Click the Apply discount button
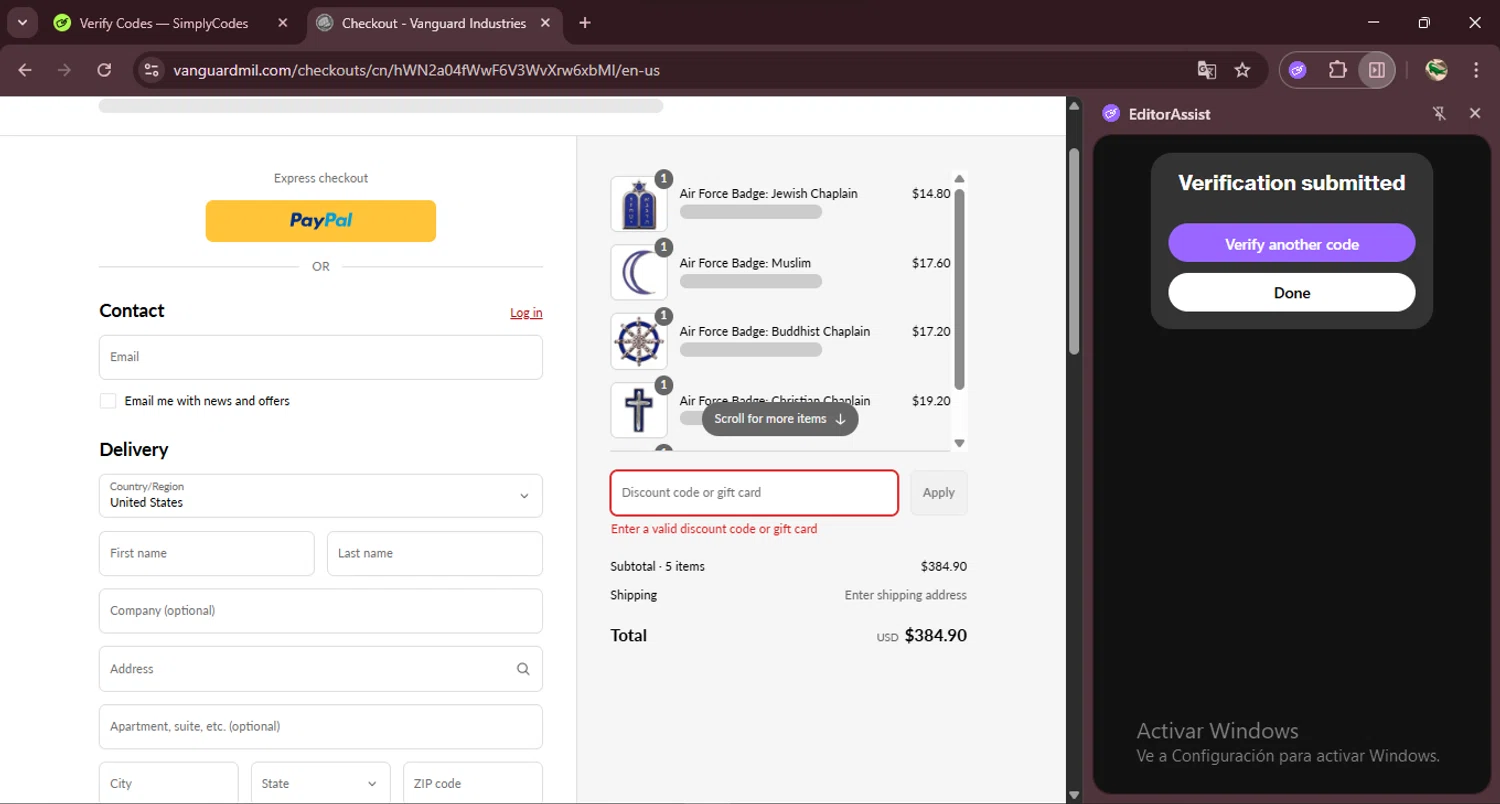 (939, 493)
